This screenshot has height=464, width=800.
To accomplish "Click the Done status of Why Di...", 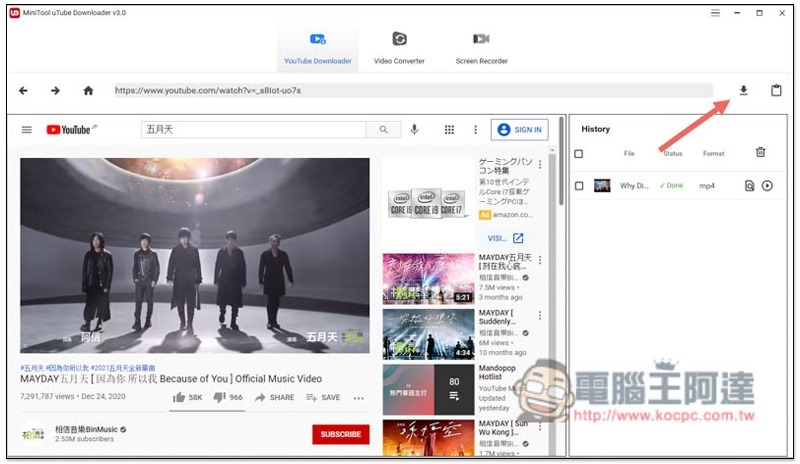I will click(x=671, y=186).
